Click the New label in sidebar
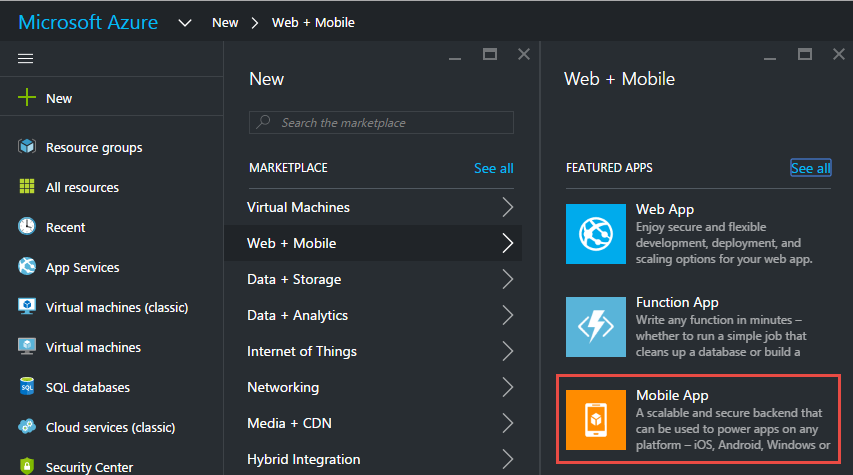Image resolution: width=853 pixels, height=475 pixels. tap(59, 98)
